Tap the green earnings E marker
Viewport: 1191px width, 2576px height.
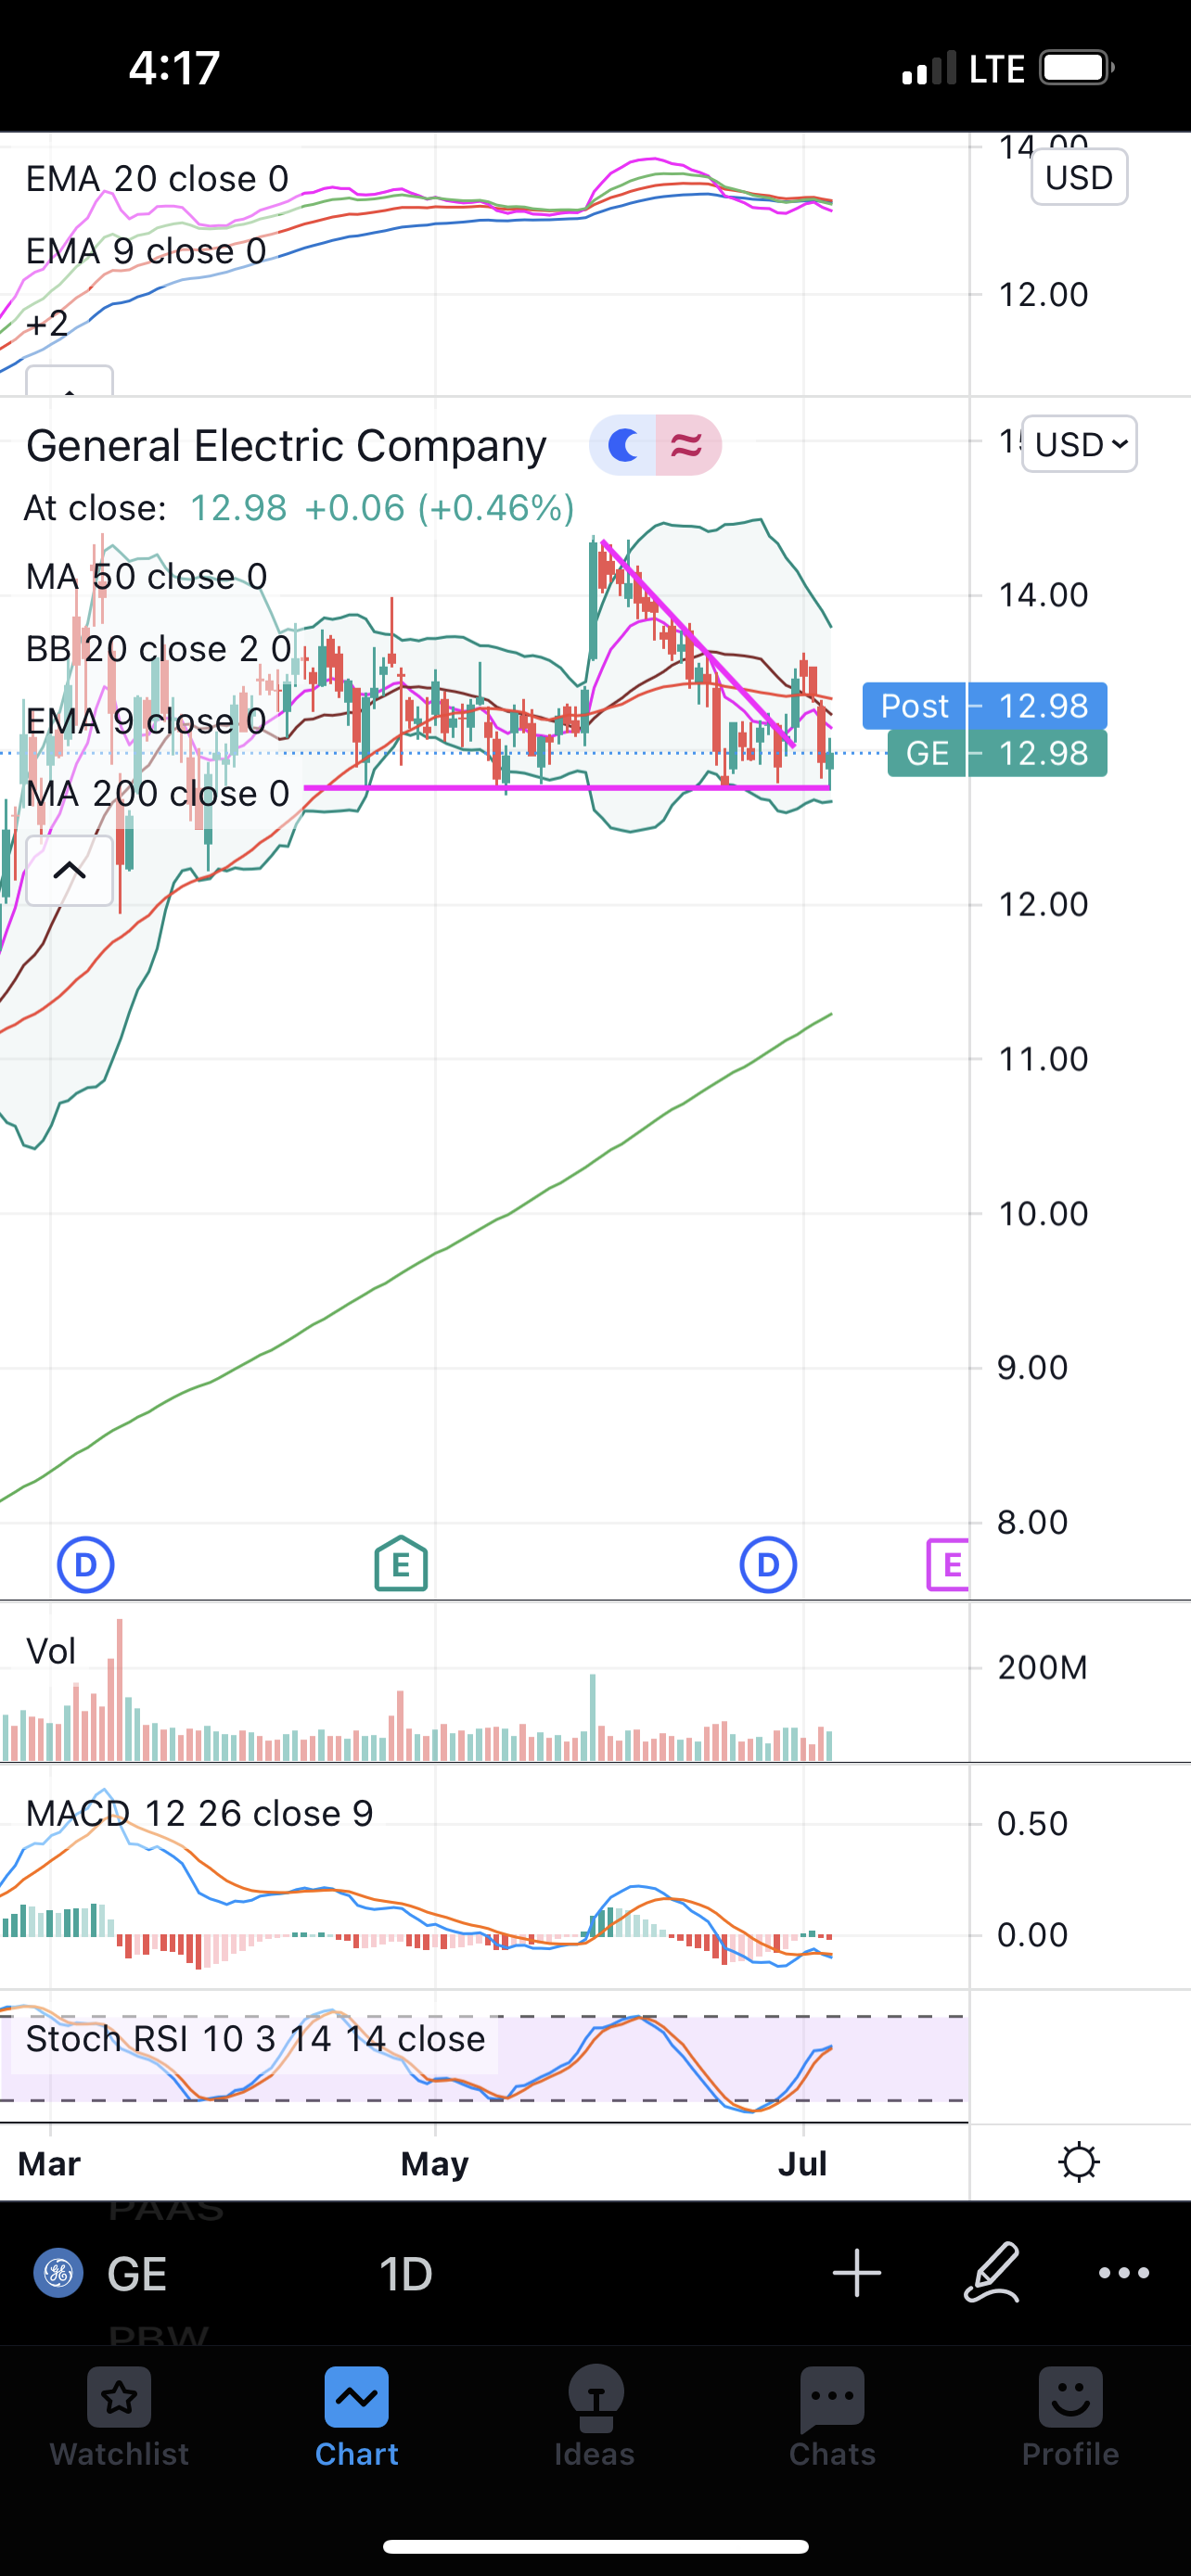[x=401, y=1564]
